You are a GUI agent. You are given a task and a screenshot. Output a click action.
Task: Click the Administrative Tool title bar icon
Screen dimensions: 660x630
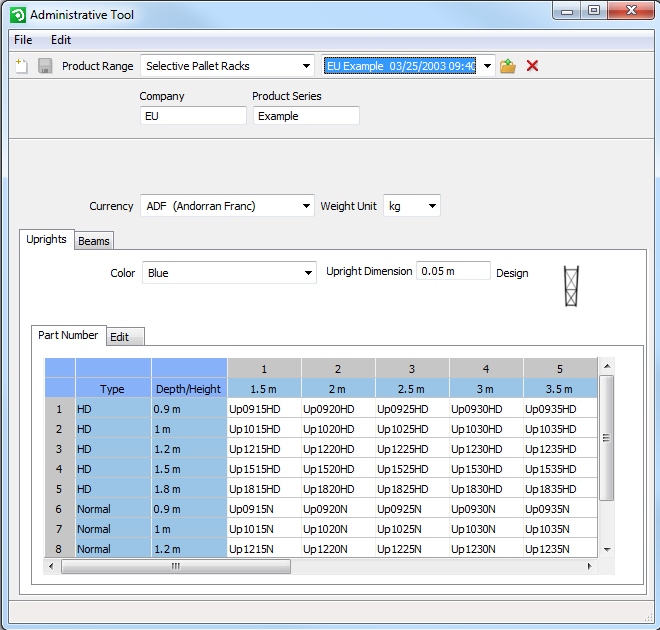[x=17, y=14]
